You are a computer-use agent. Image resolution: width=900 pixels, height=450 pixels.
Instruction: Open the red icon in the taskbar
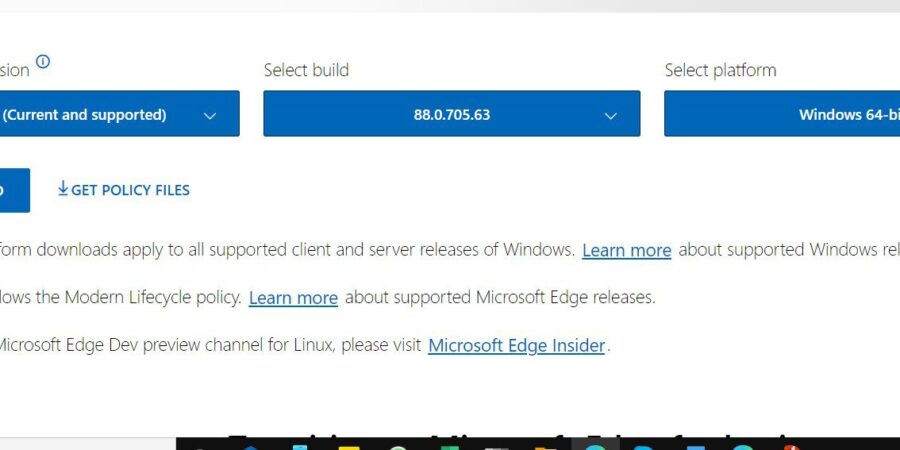click(792, 448)
